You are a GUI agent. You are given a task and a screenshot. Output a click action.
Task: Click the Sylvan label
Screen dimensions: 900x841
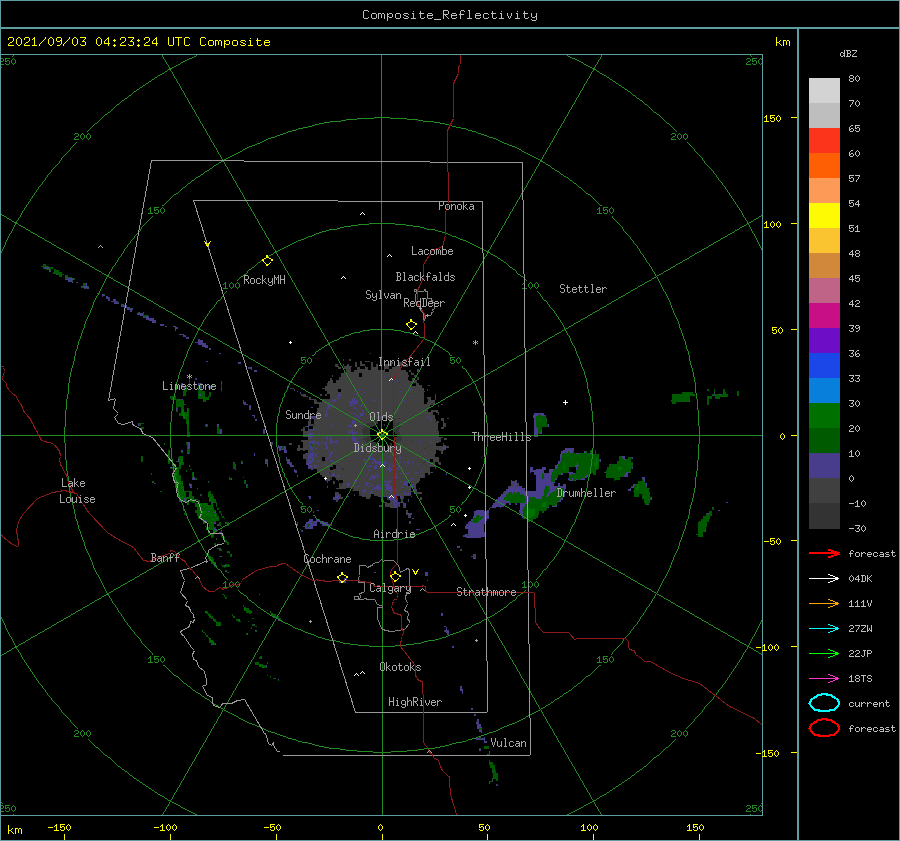coord(383,295)
